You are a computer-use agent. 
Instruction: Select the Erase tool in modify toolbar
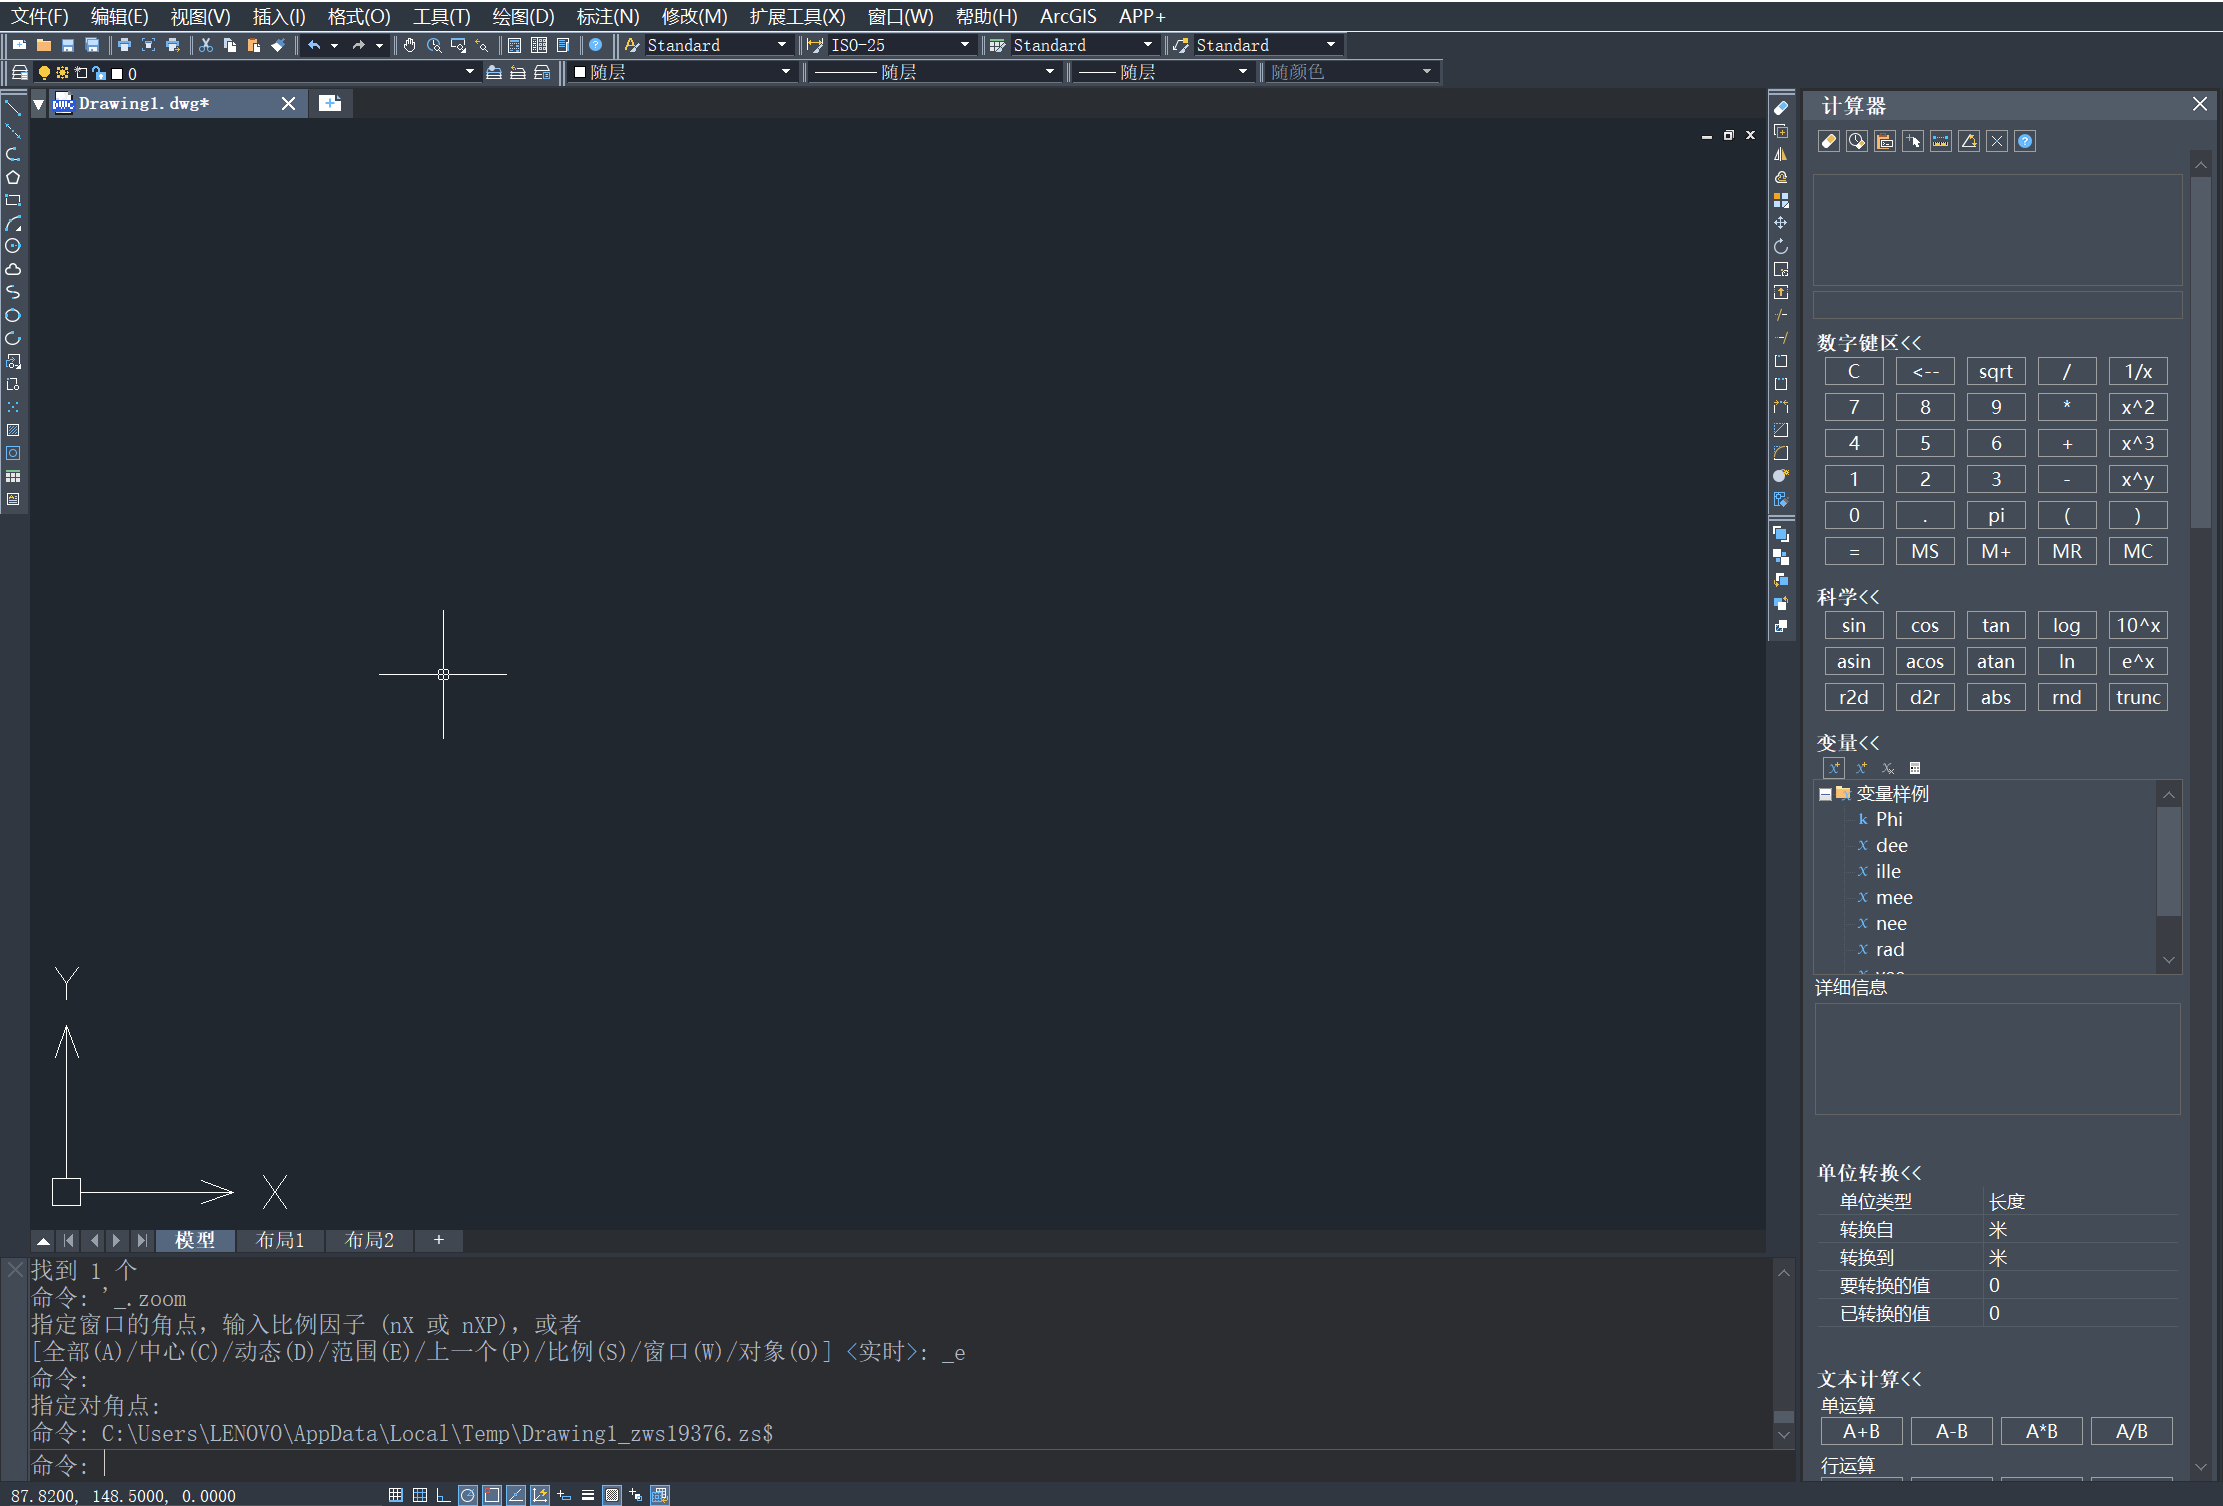coord(1781,107)
